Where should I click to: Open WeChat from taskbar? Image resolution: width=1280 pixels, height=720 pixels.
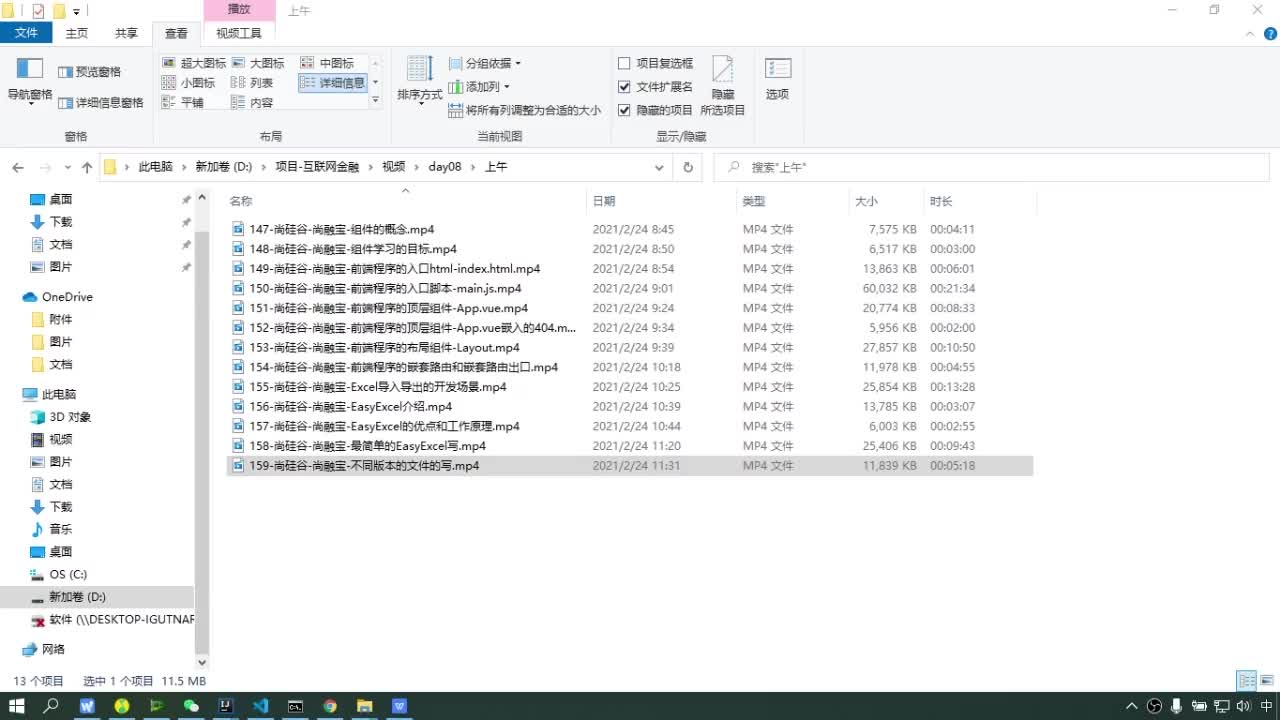click(191, 705)
